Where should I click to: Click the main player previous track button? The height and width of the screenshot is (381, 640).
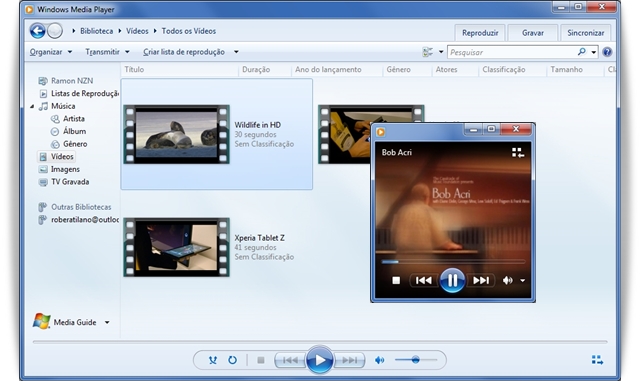coord(290,360)
